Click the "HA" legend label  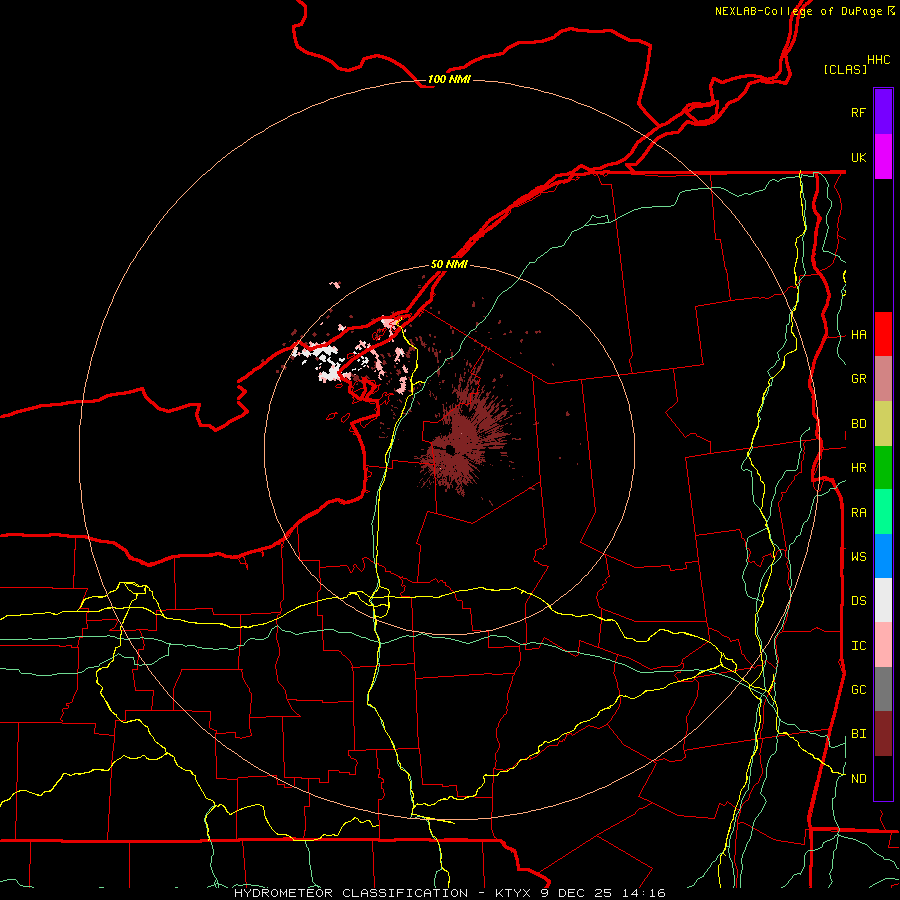[858, 334]
